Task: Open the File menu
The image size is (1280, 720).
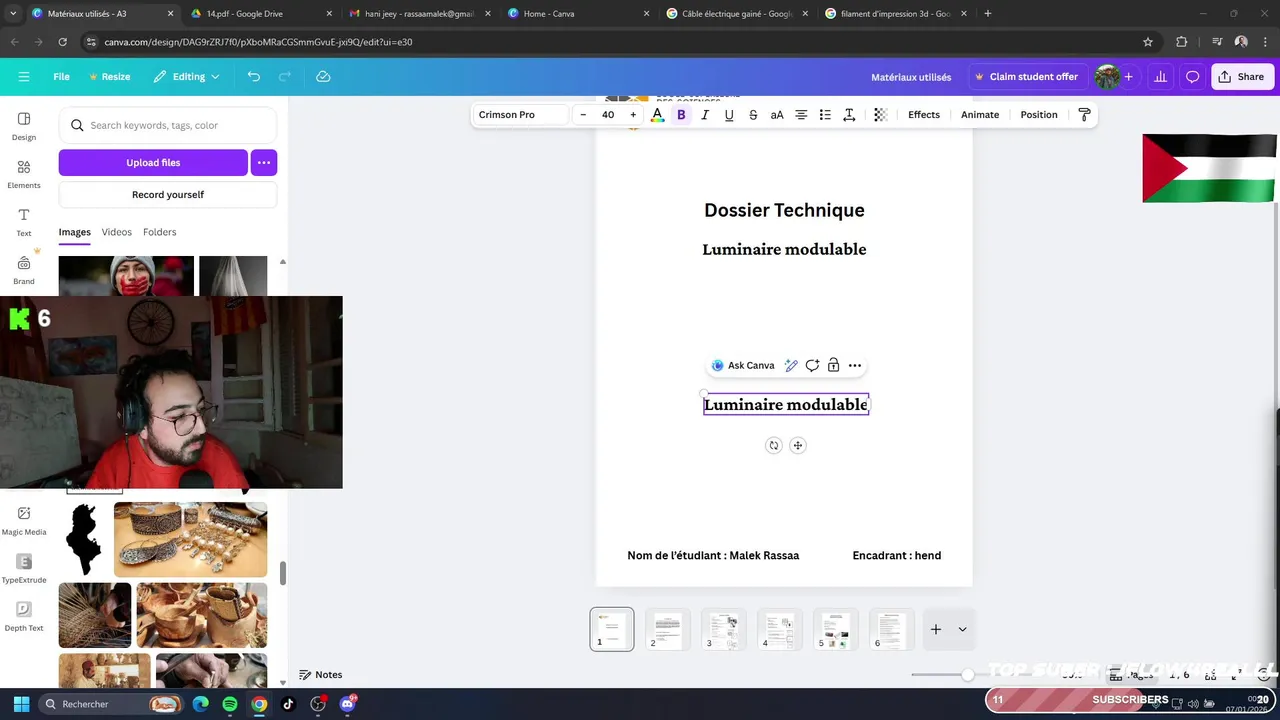Action: coord(61,77)
